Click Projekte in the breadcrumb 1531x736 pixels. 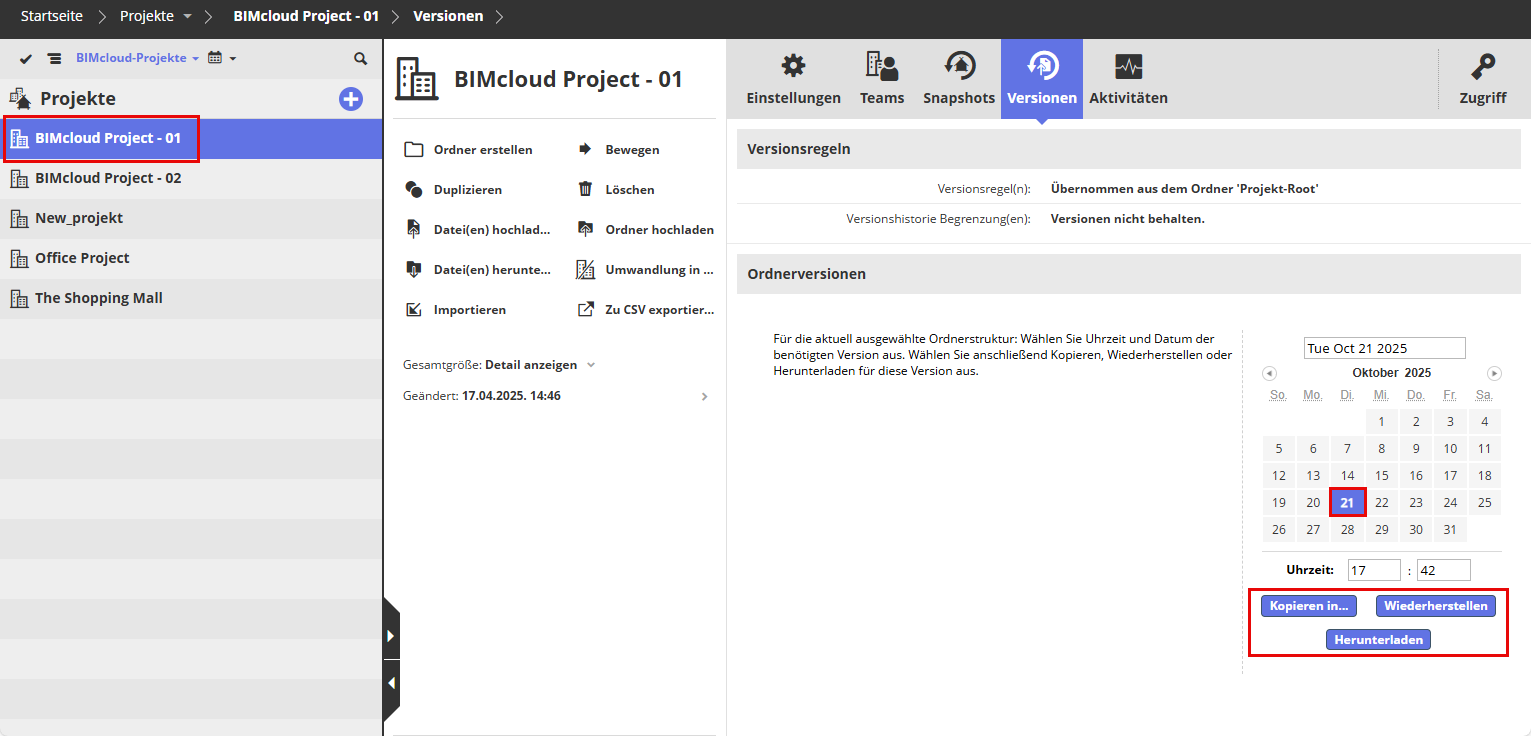click(x=146, y=16)
